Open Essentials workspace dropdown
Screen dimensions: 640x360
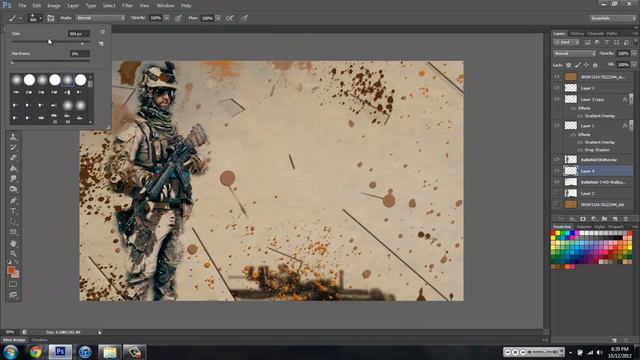pyautogui.click(x=613, y=18)
